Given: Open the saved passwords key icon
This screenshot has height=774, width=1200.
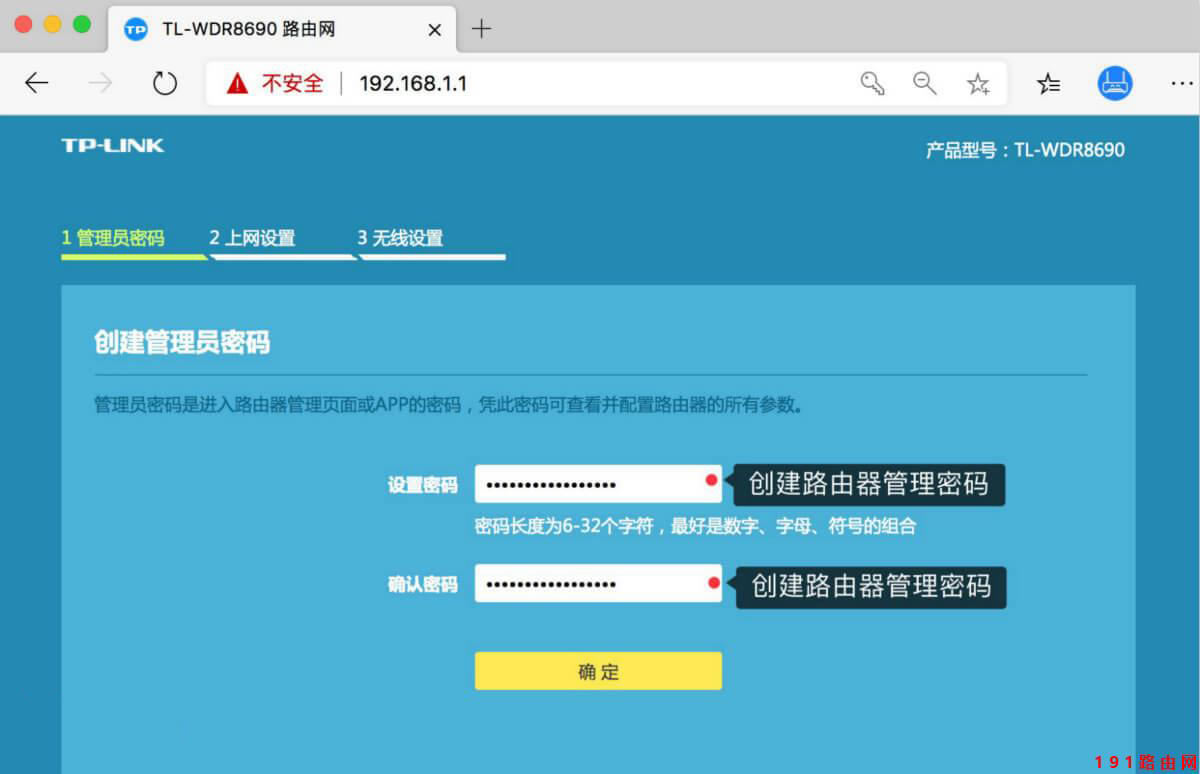Looking at the screenshot, I should tap(872, 84).
